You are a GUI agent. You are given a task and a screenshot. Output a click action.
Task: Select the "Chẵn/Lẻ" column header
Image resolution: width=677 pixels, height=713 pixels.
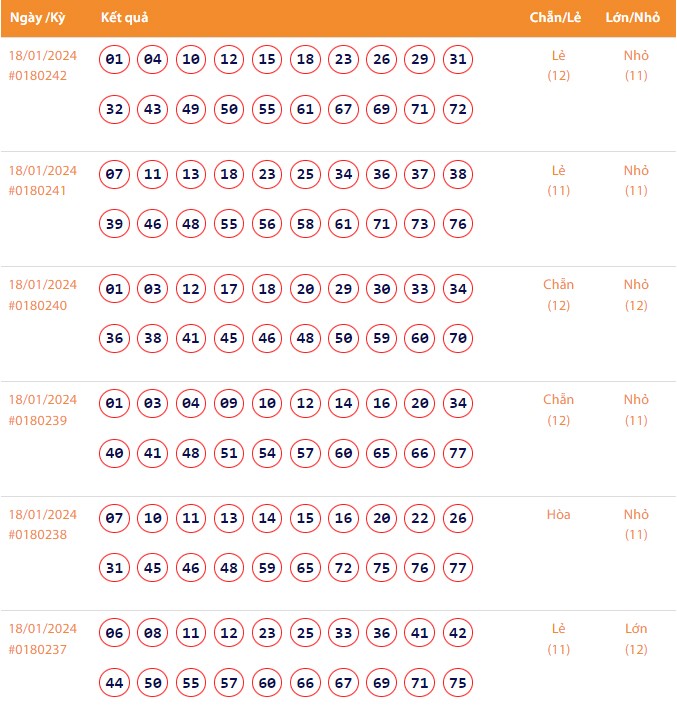pyautogui.click(x=558, y=18)
